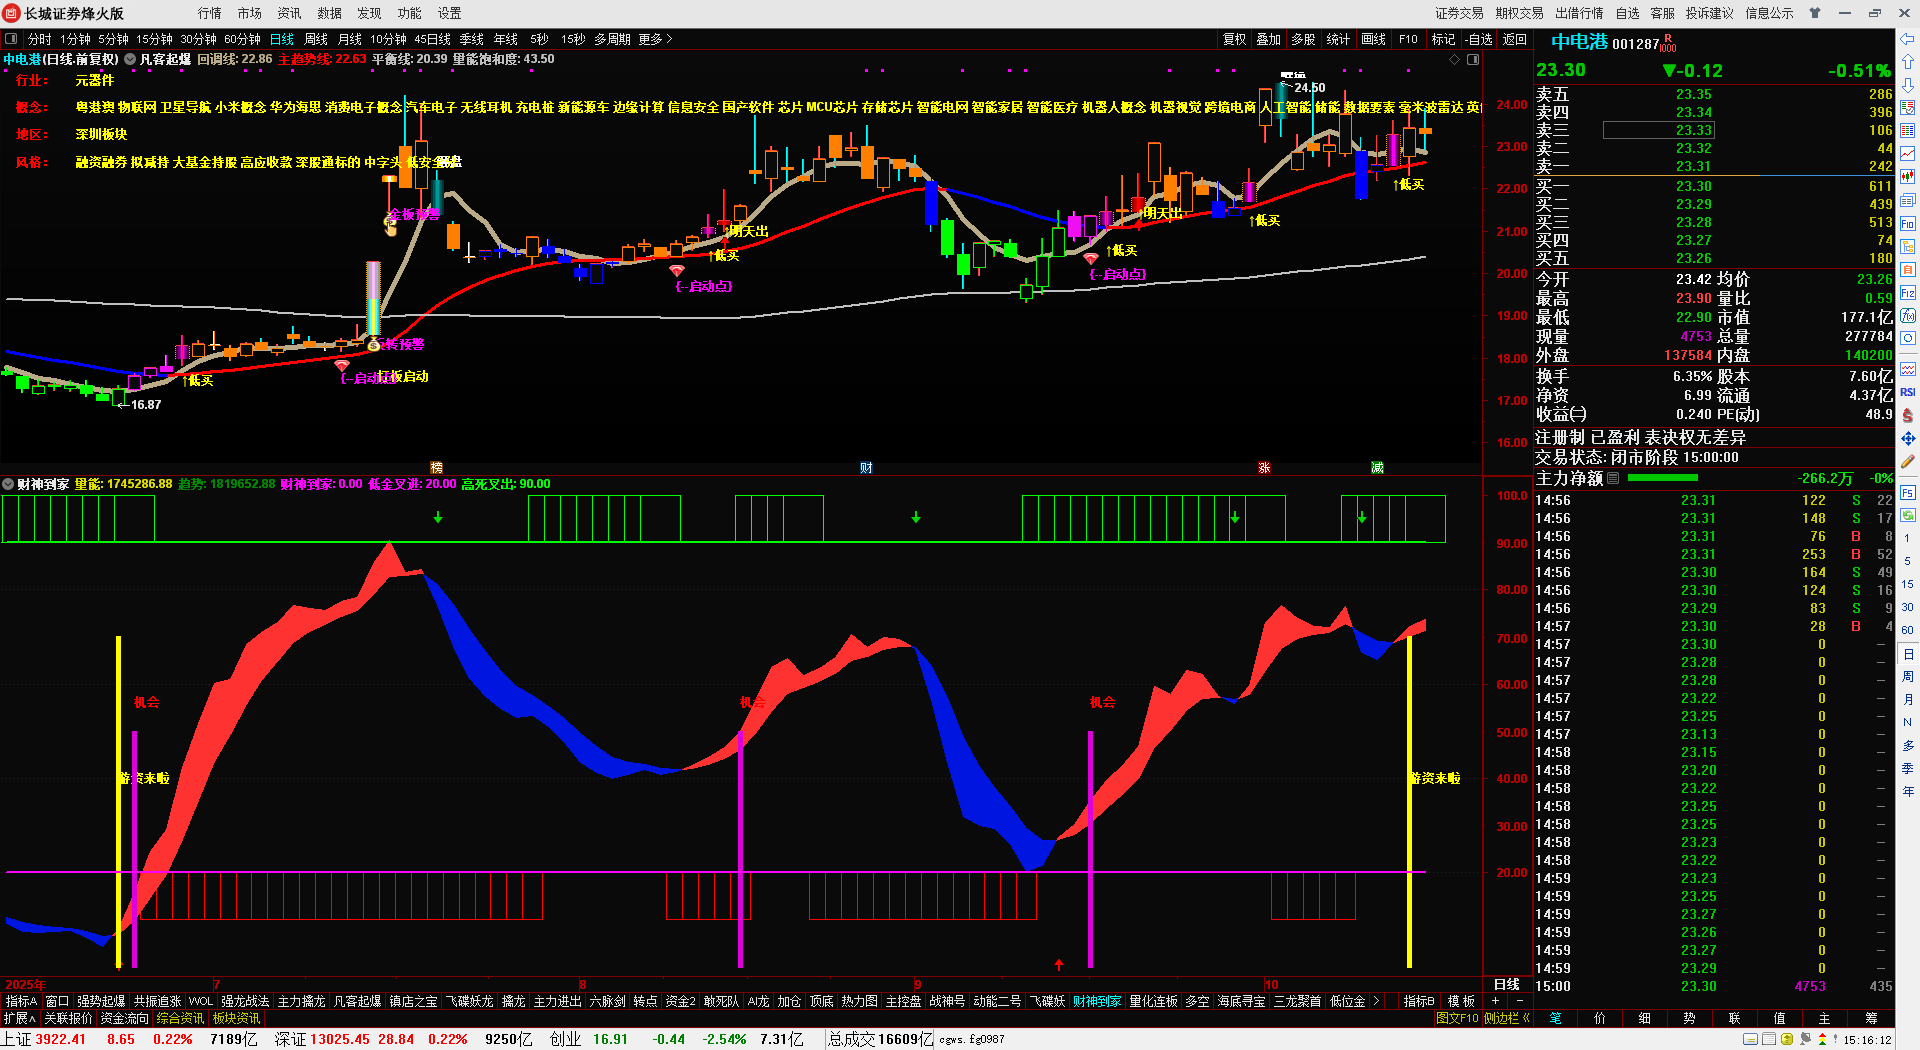Image resolution: width=1920 pixels, height=1050 pixels.
Task: Click the F5 icon in right toolbar
Action: (x=1908, y=493)
